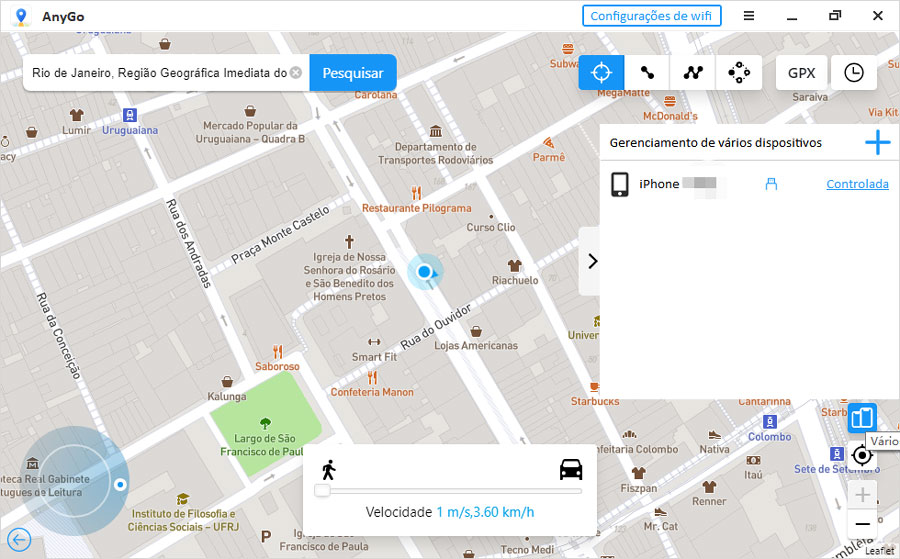
Task: Zoom out on the map
Action: click(x=862, y=523)
